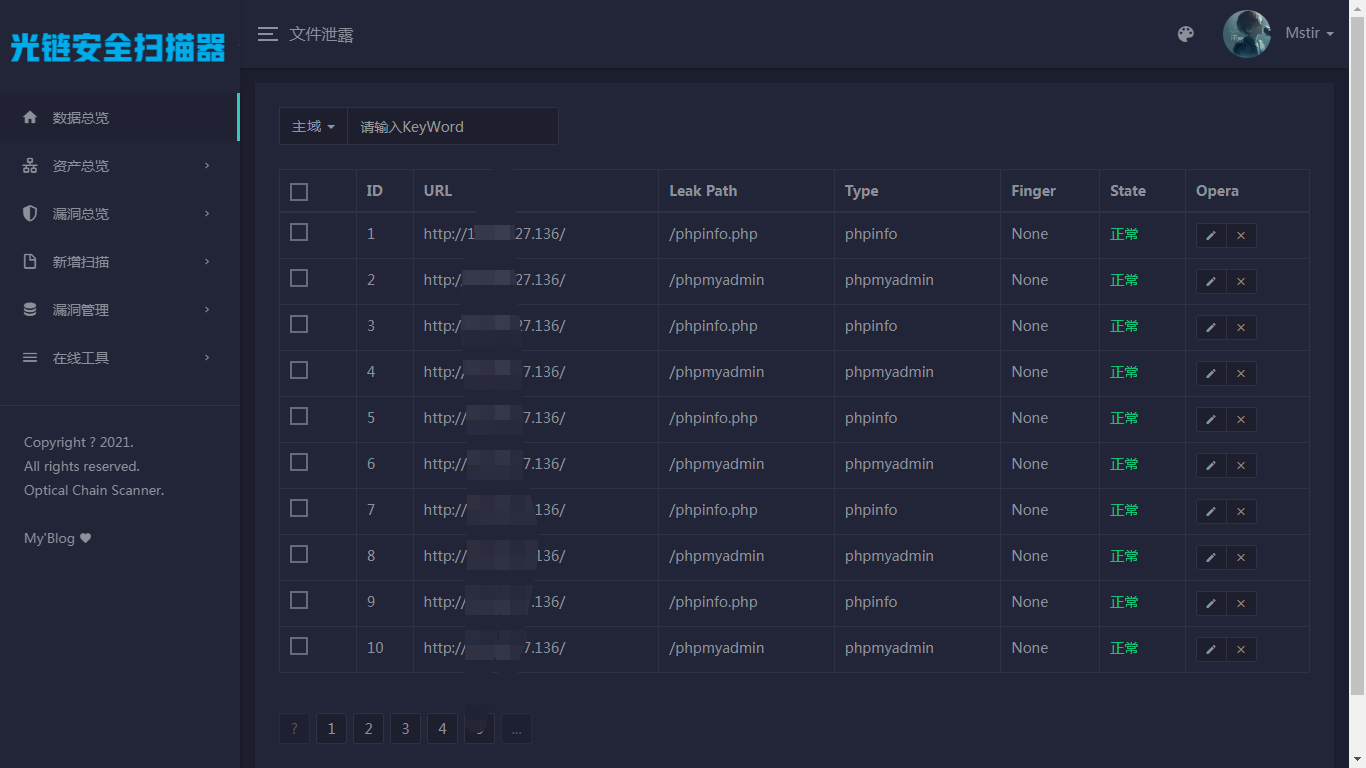Expand the 漏洞总览 submenu chevron
The image size is (1366, 768).
[207, 214]
